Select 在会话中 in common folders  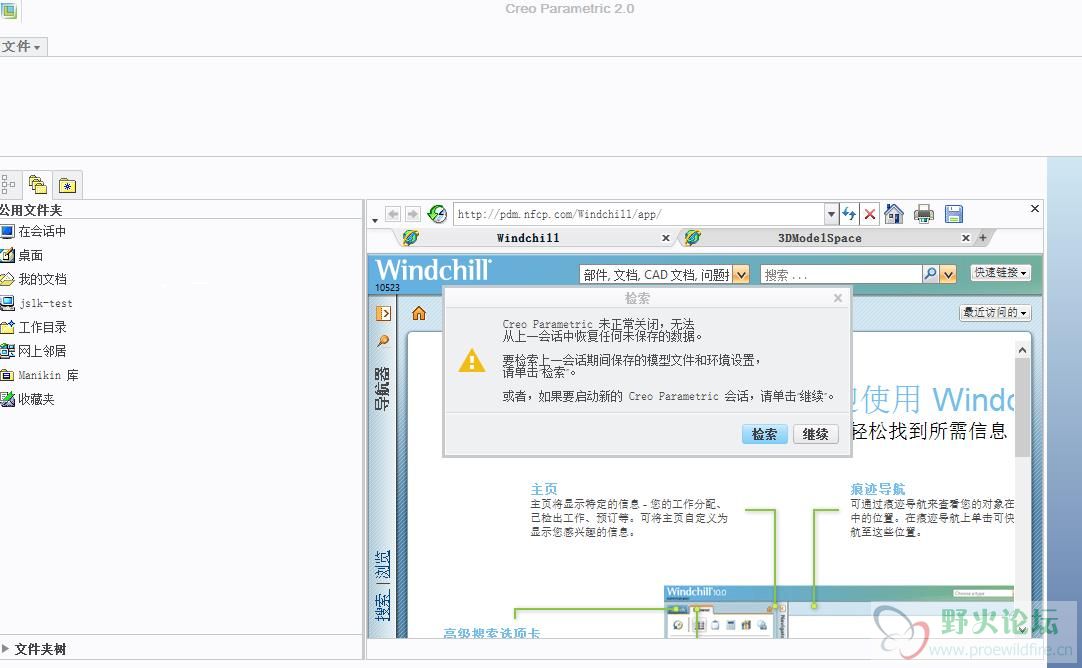pos(35,231)
